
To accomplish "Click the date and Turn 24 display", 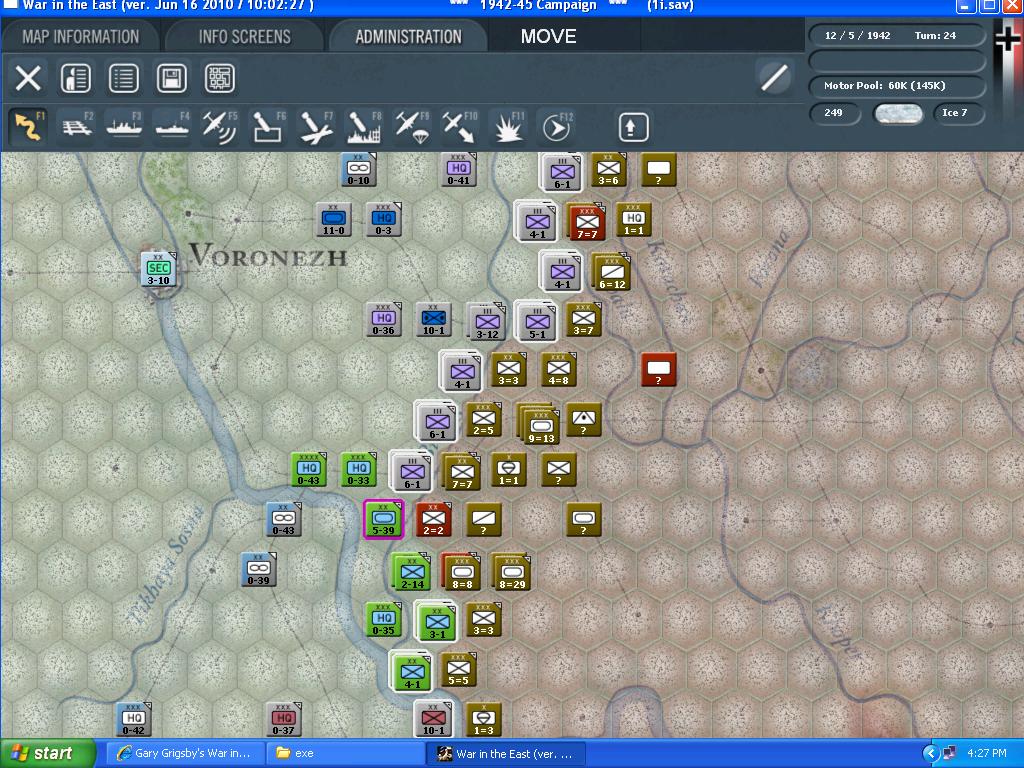I will point(897,35).
